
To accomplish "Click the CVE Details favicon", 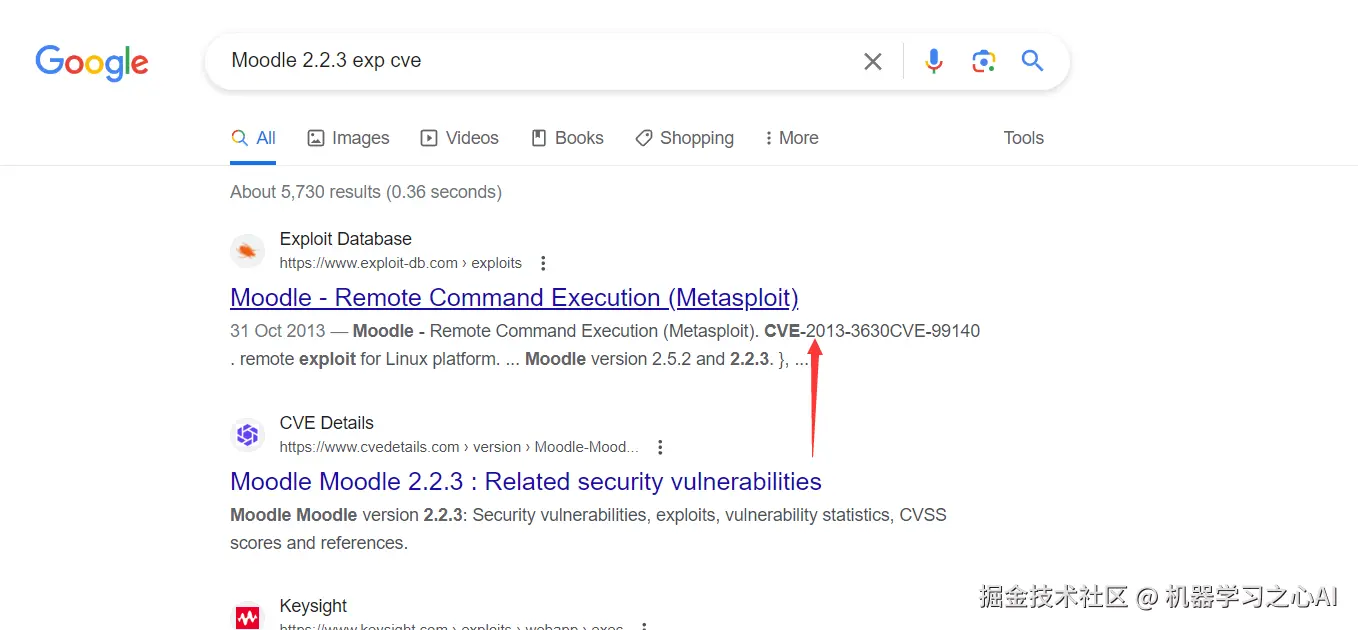I will point(248,435).
